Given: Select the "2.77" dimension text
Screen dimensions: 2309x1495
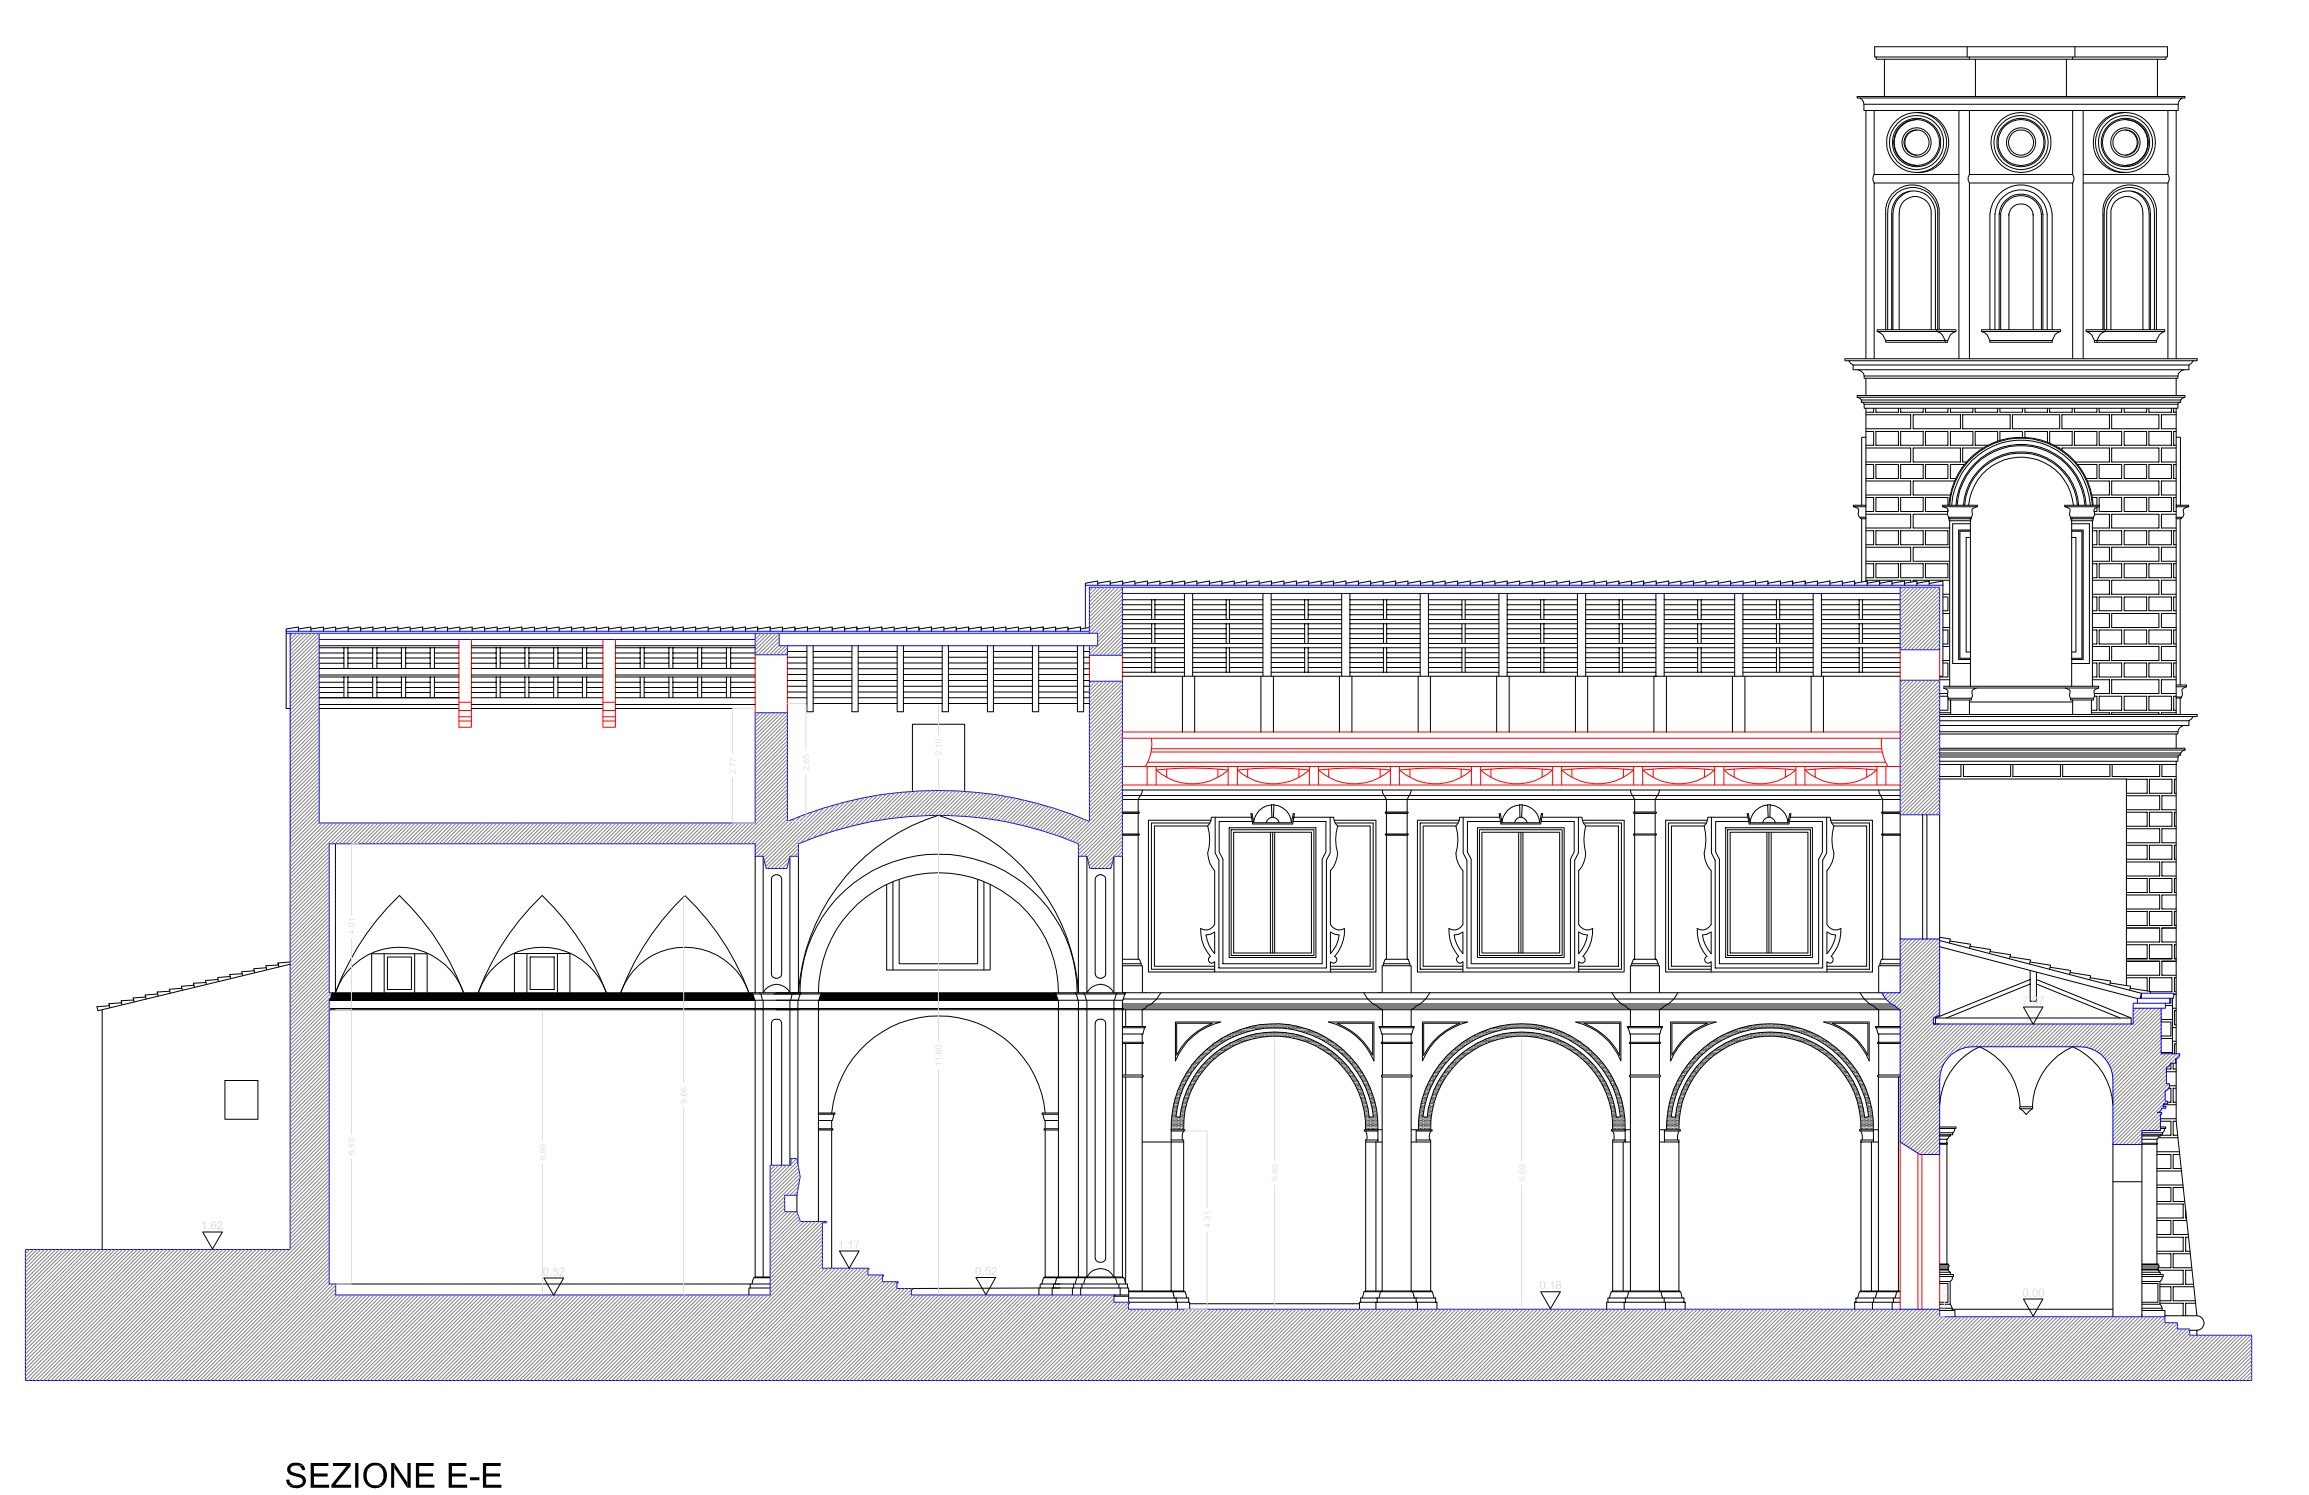Looking at the screenshot, I should click(x=732, y=765).
